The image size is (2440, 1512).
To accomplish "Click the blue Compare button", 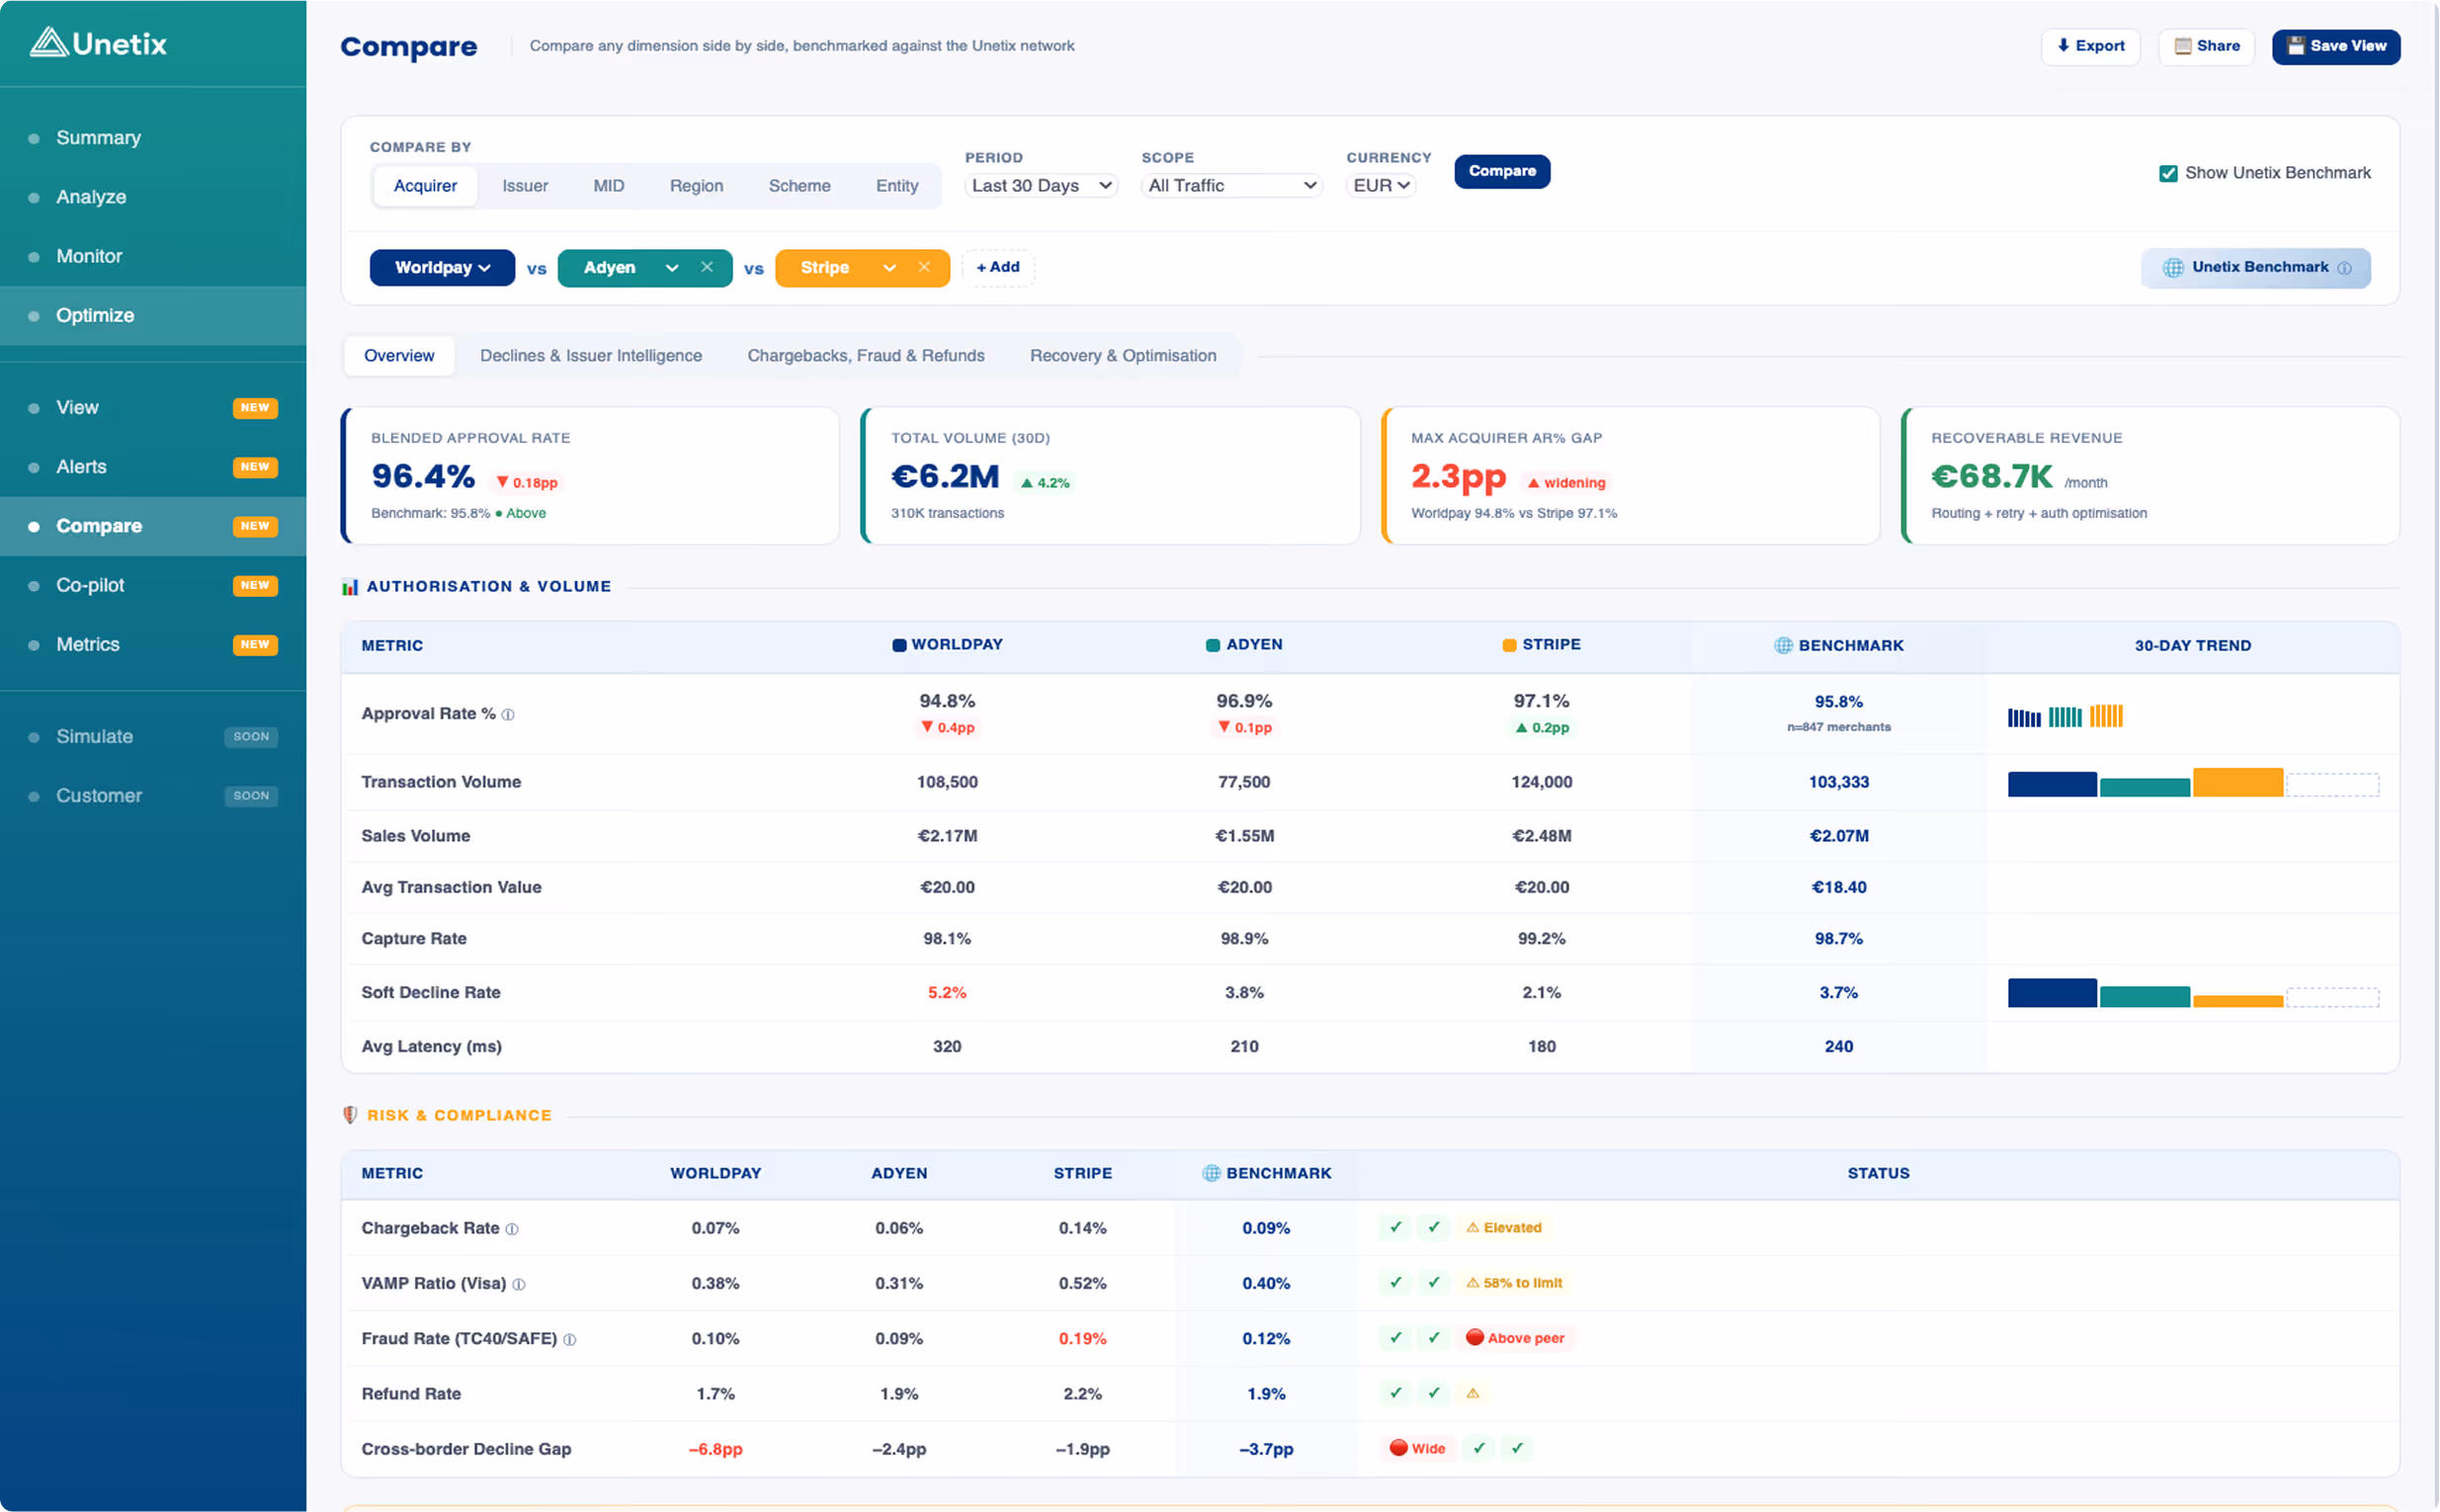I will (x=1502, y=171).
